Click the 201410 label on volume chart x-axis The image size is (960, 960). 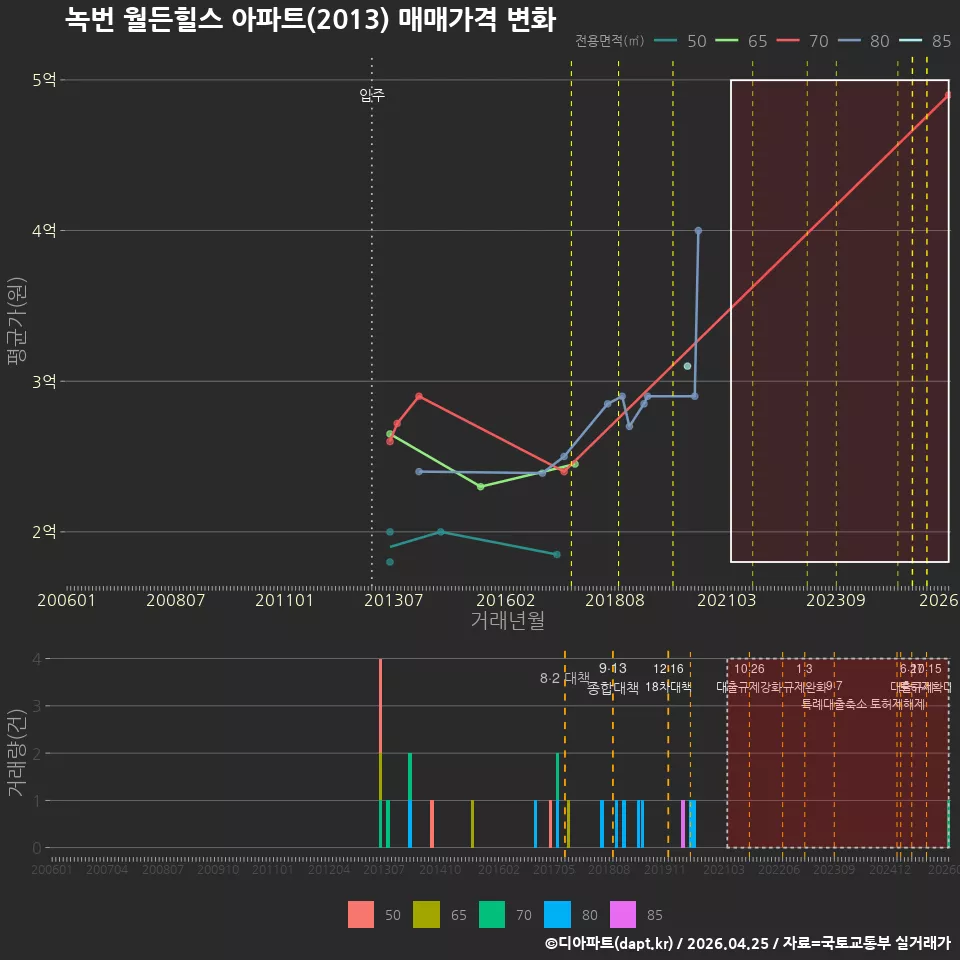pos(440,869)
